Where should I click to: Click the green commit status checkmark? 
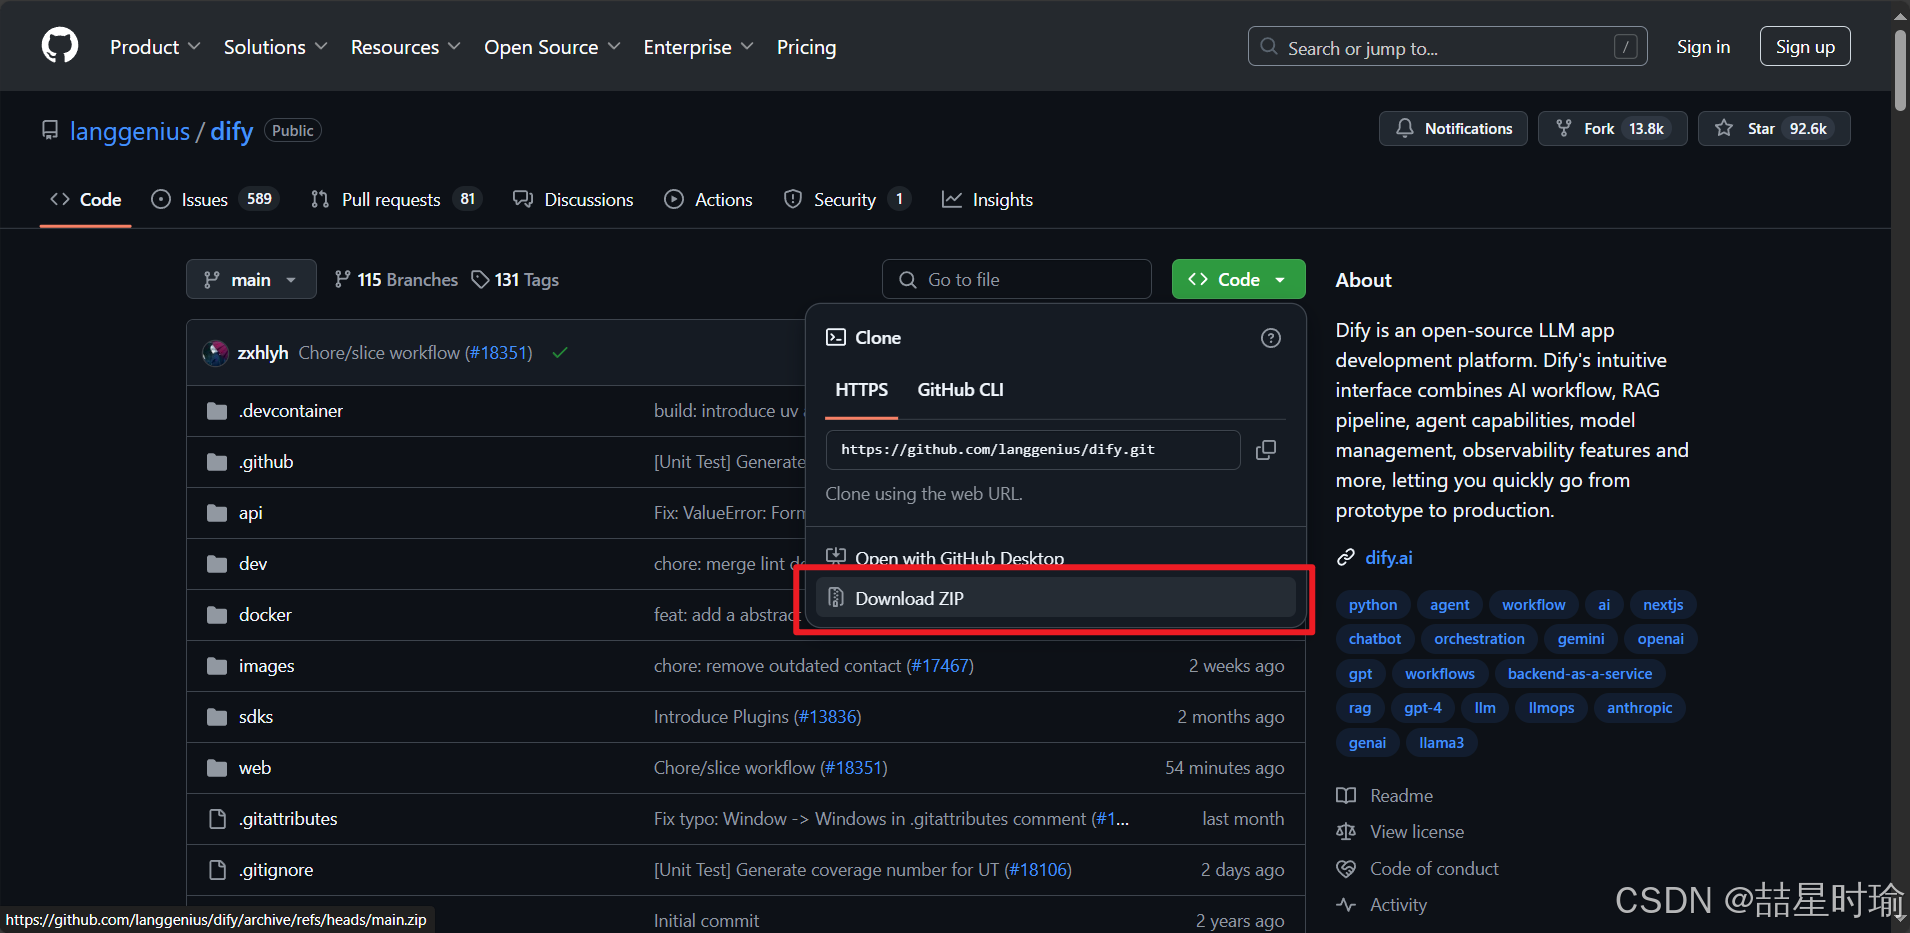pyautogui.click(x=560, y=353)
